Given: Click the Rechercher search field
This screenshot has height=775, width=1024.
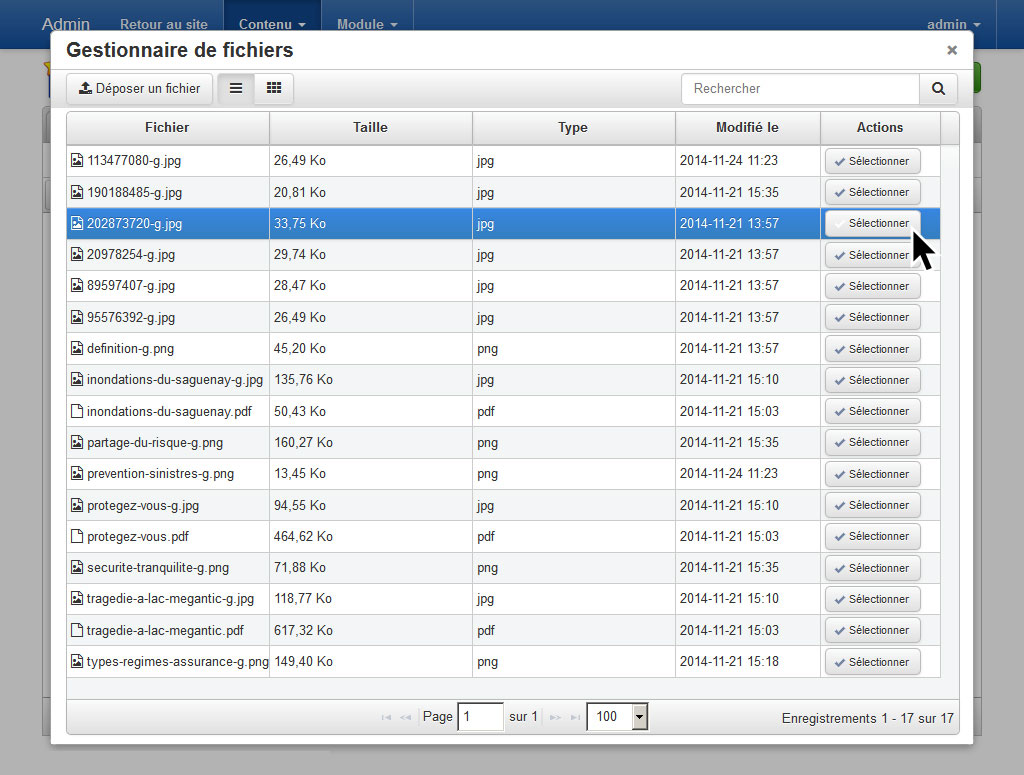Looking at the screenshot, I should 800,89.
